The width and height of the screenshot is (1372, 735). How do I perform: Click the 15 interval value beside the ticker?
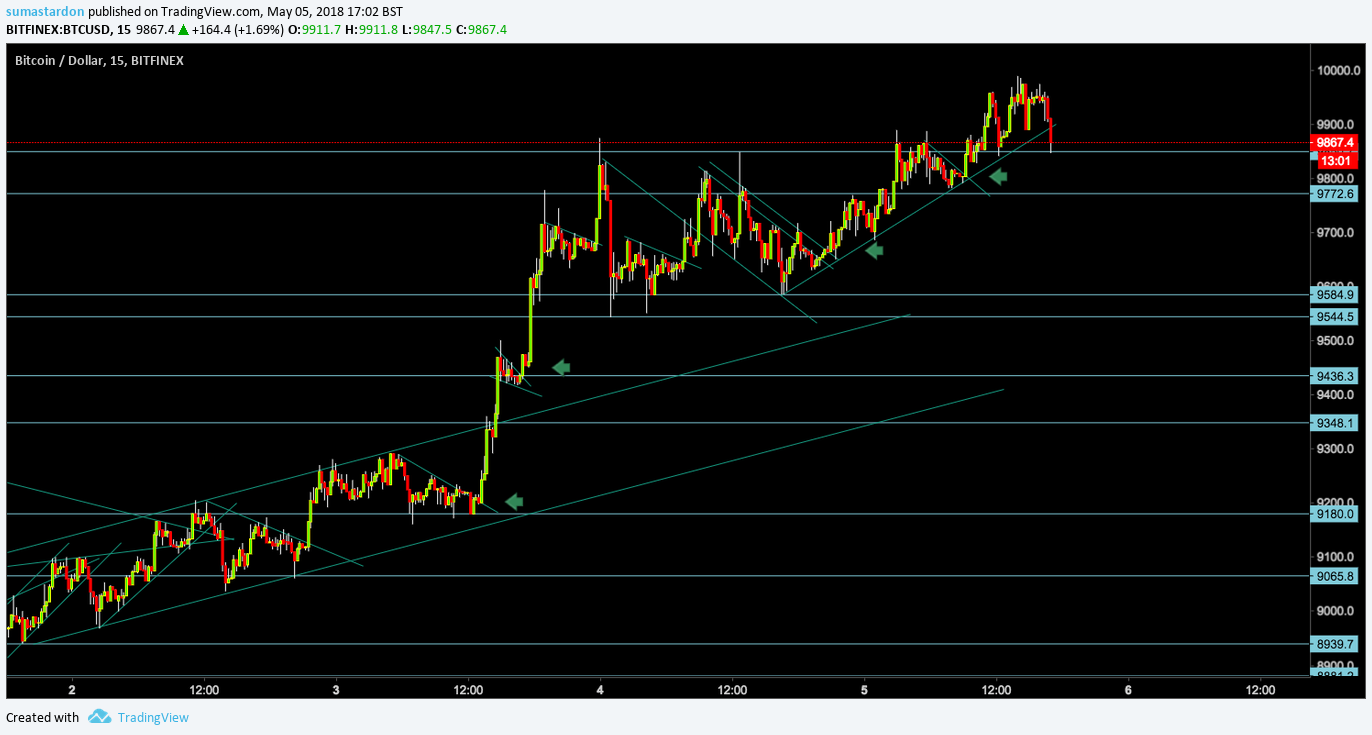(x=124, y=30)
